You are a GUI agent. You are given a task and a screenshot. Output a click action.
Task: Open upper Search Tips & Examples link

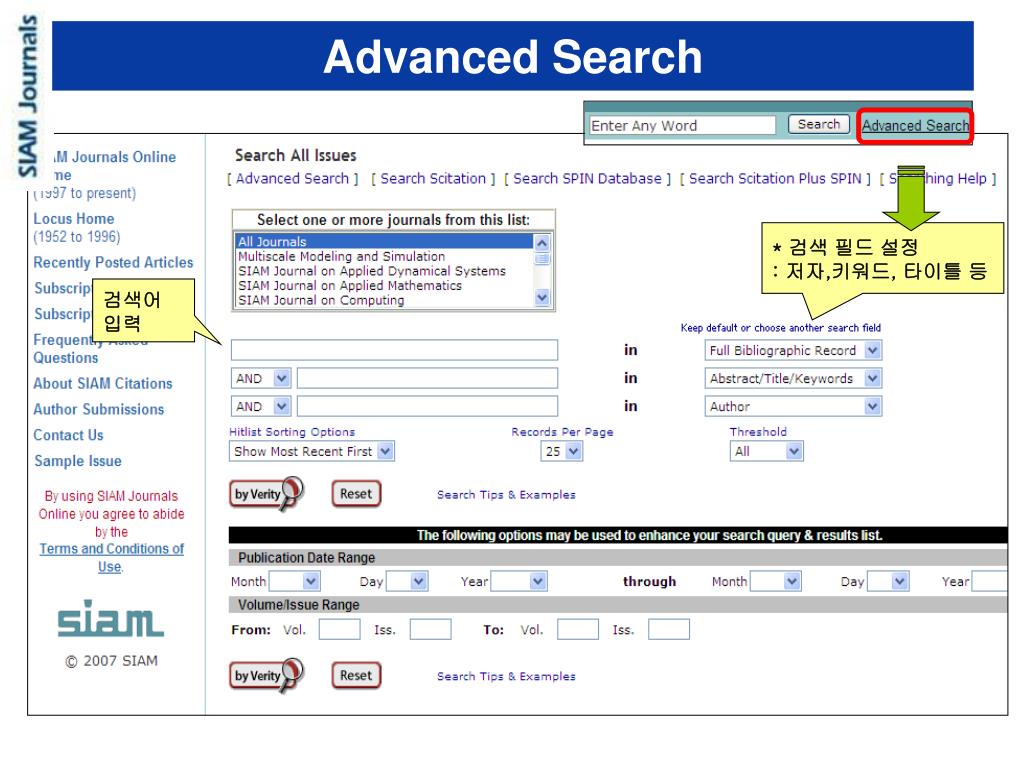pos(506,495)
